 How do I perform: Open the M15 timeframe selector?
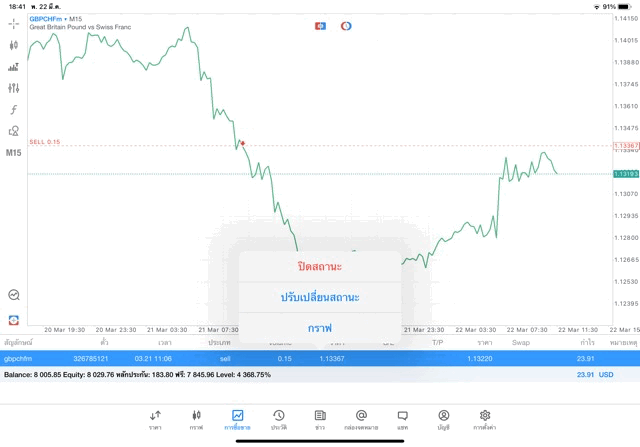point(13,153)
